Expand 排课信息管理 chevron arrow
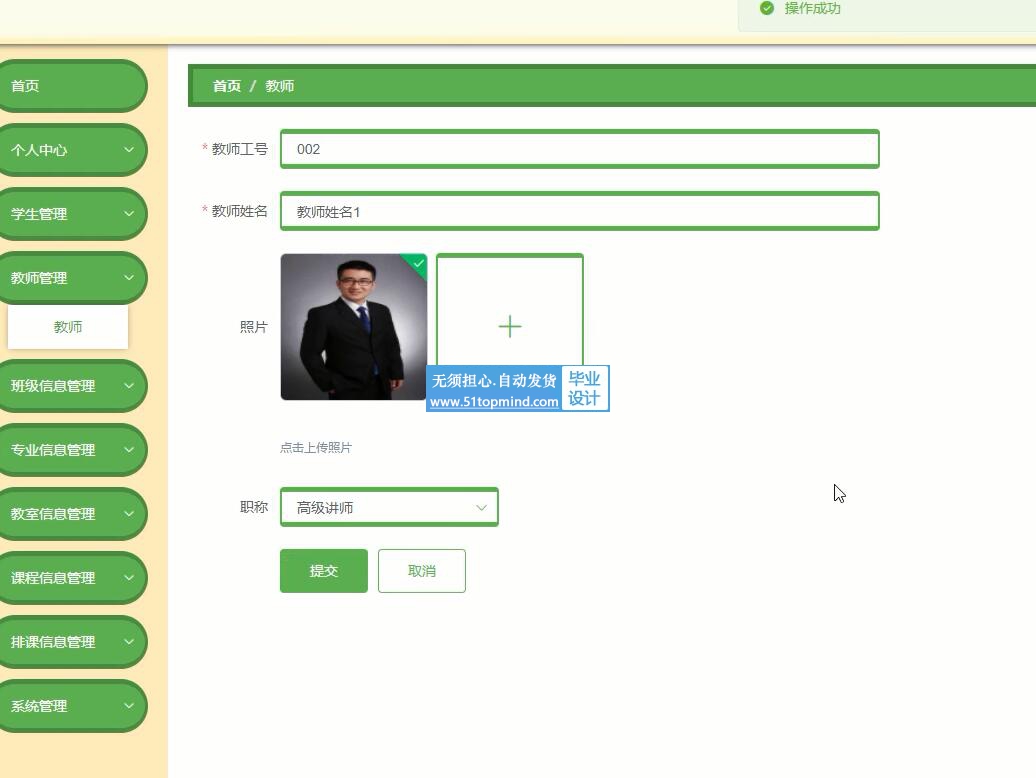 (x=129, y=642)
